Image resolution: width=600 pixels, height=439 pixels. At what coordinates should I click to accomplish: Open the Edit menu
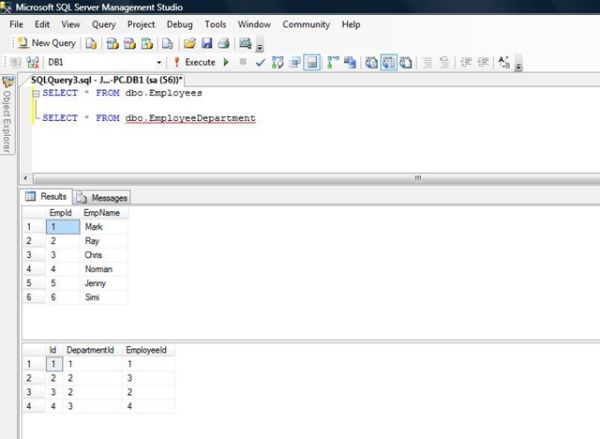(42, 24)
